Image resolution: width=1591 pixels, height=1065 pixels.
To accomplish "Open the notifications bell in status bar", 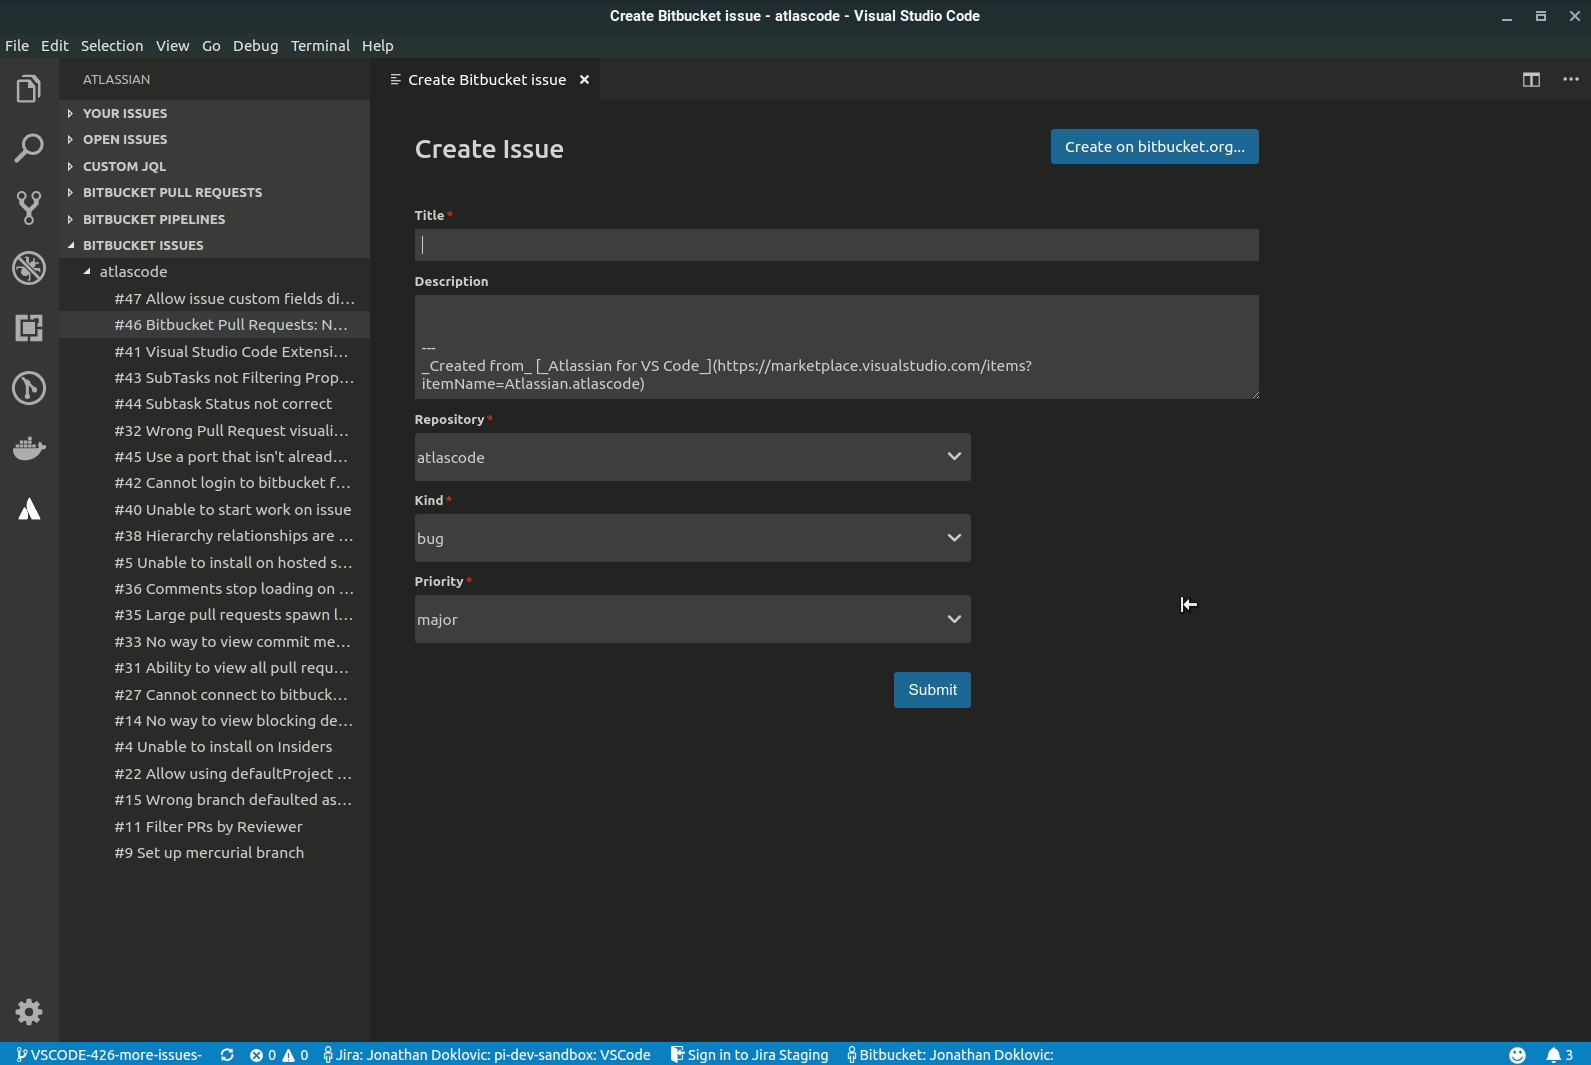I will pyautogui.click(x=1558, y=1054).
